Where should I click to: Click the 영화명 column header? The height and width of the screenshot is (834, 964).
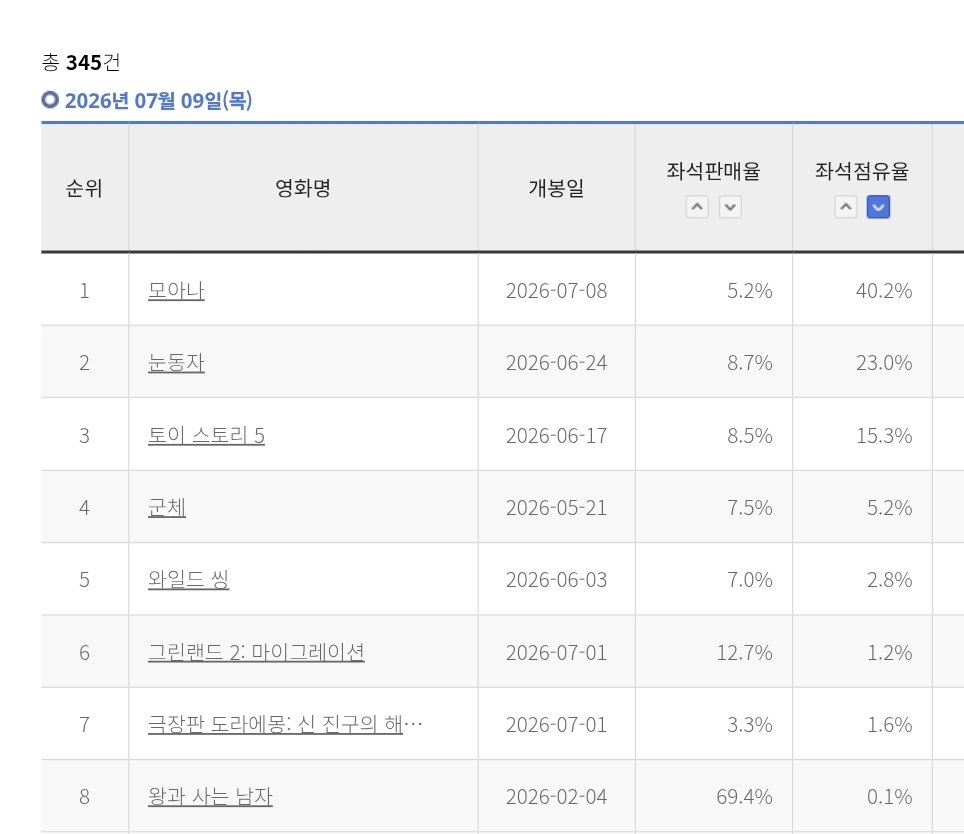click(303, 188)
